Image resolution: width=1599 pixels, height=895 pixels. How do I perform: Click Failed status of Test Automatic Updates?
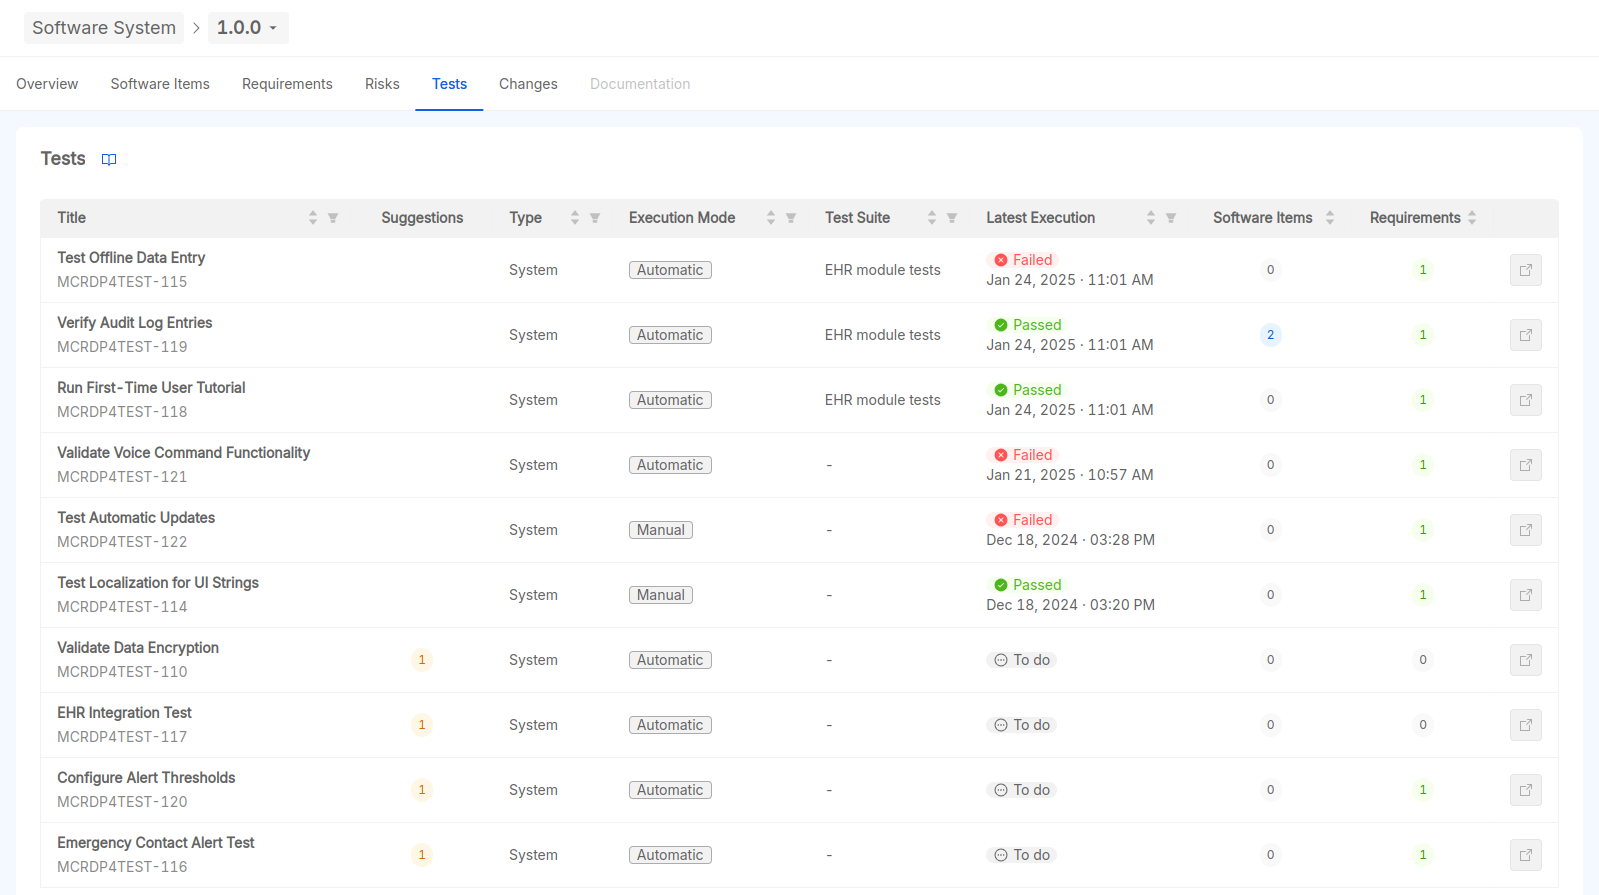(1022, 520)
